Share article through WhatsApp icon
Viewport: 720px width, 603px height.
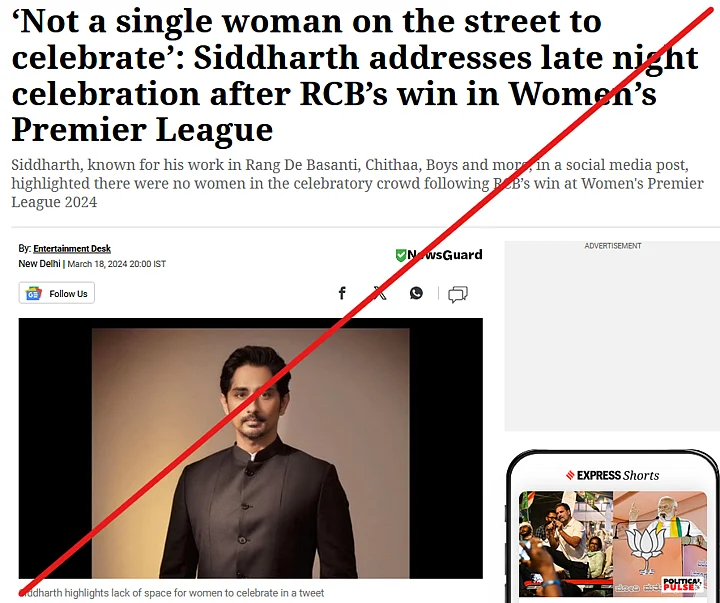tap(416, 293)
